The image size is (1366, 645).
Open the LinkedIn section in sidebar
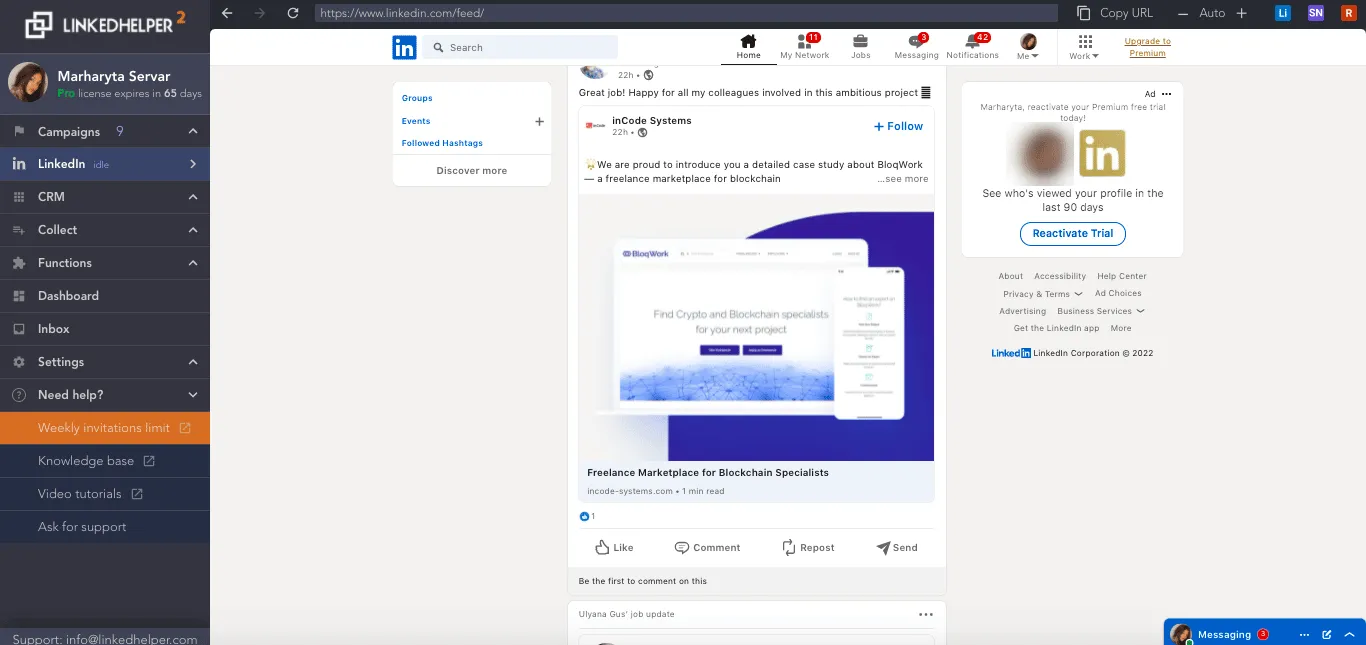click(x=105, y=164)
